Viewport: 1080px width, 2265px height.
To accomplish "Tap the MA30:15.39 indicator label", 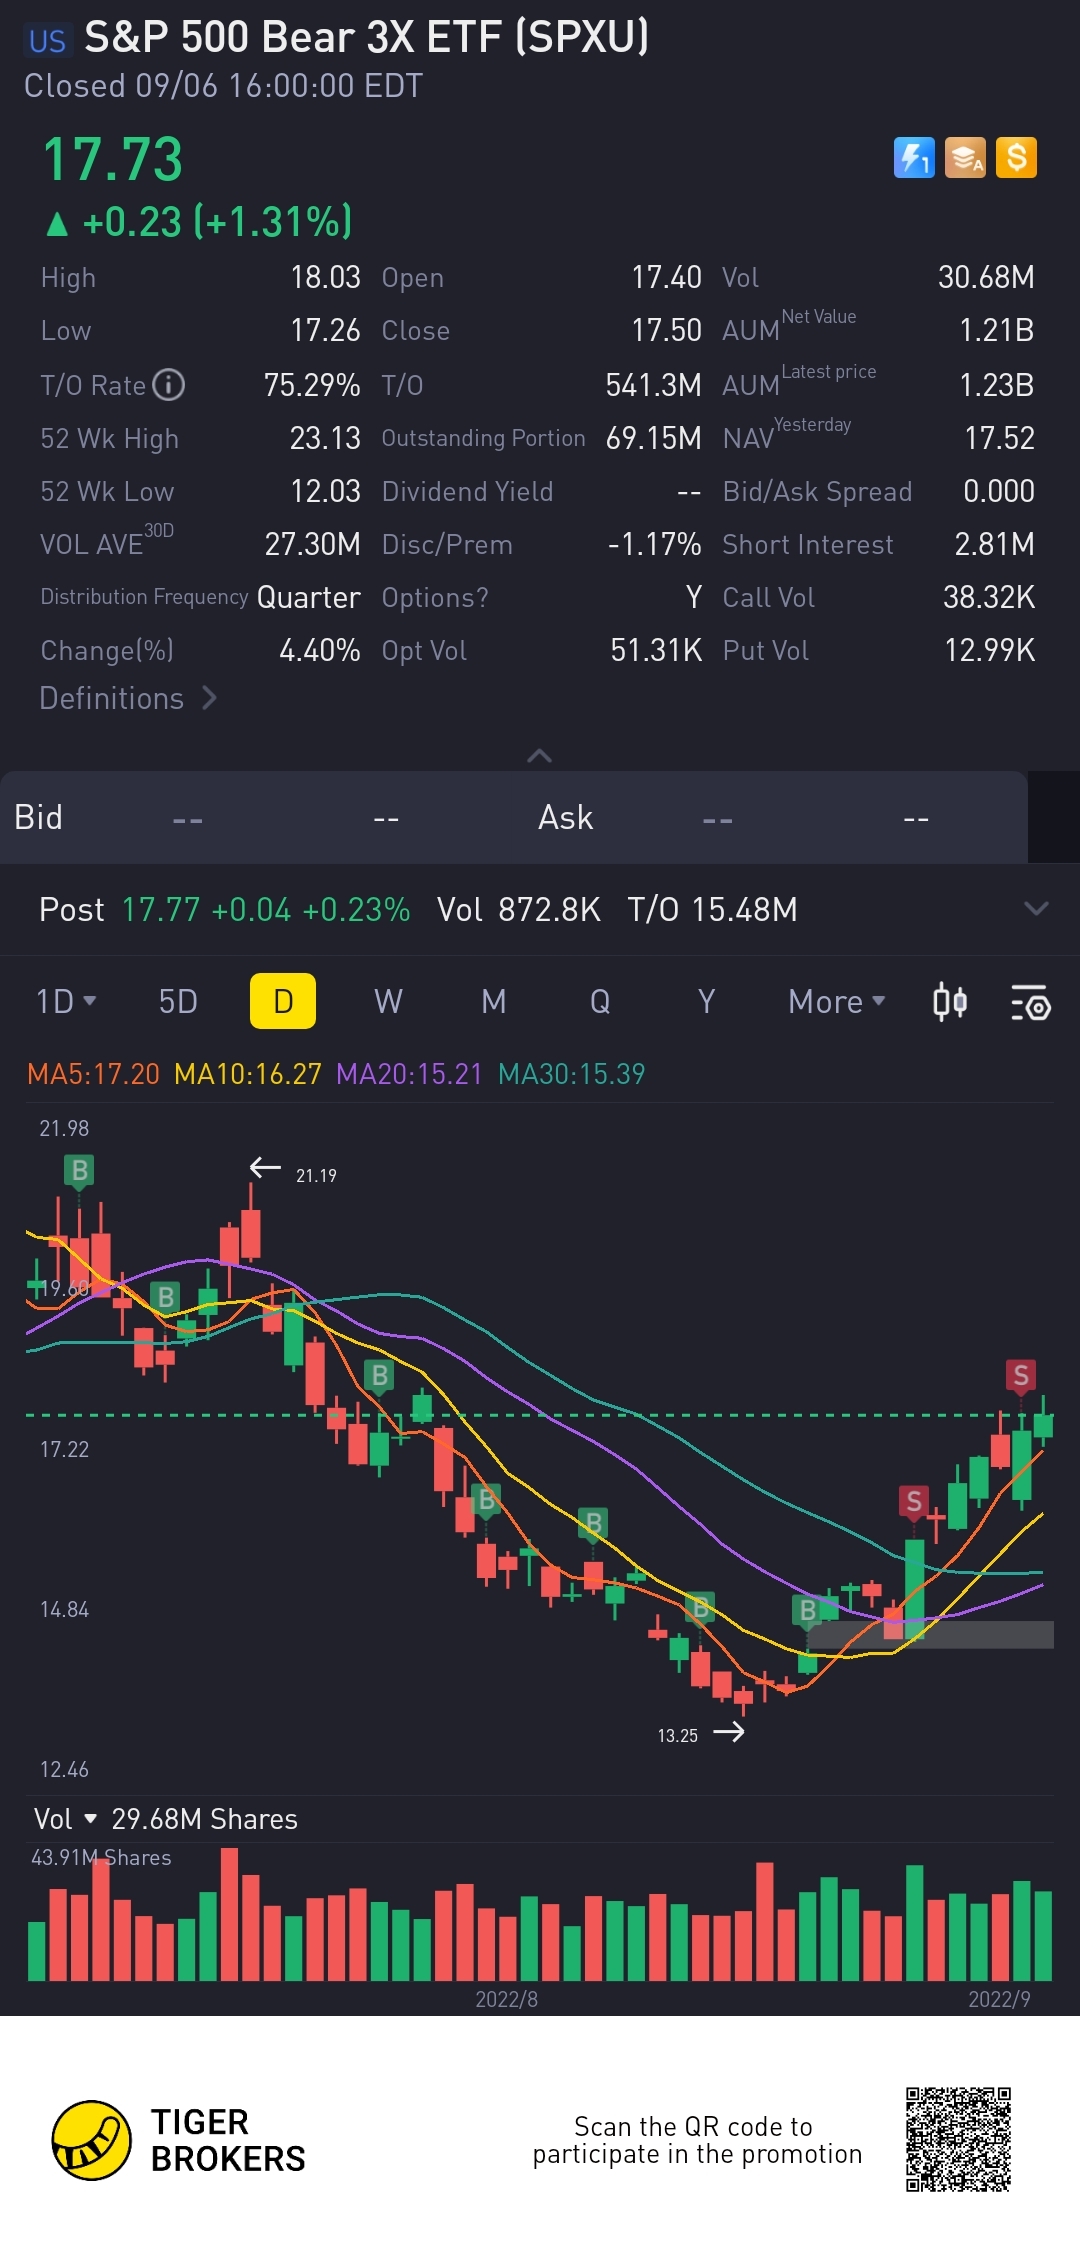I will (x=571, y=1074).
